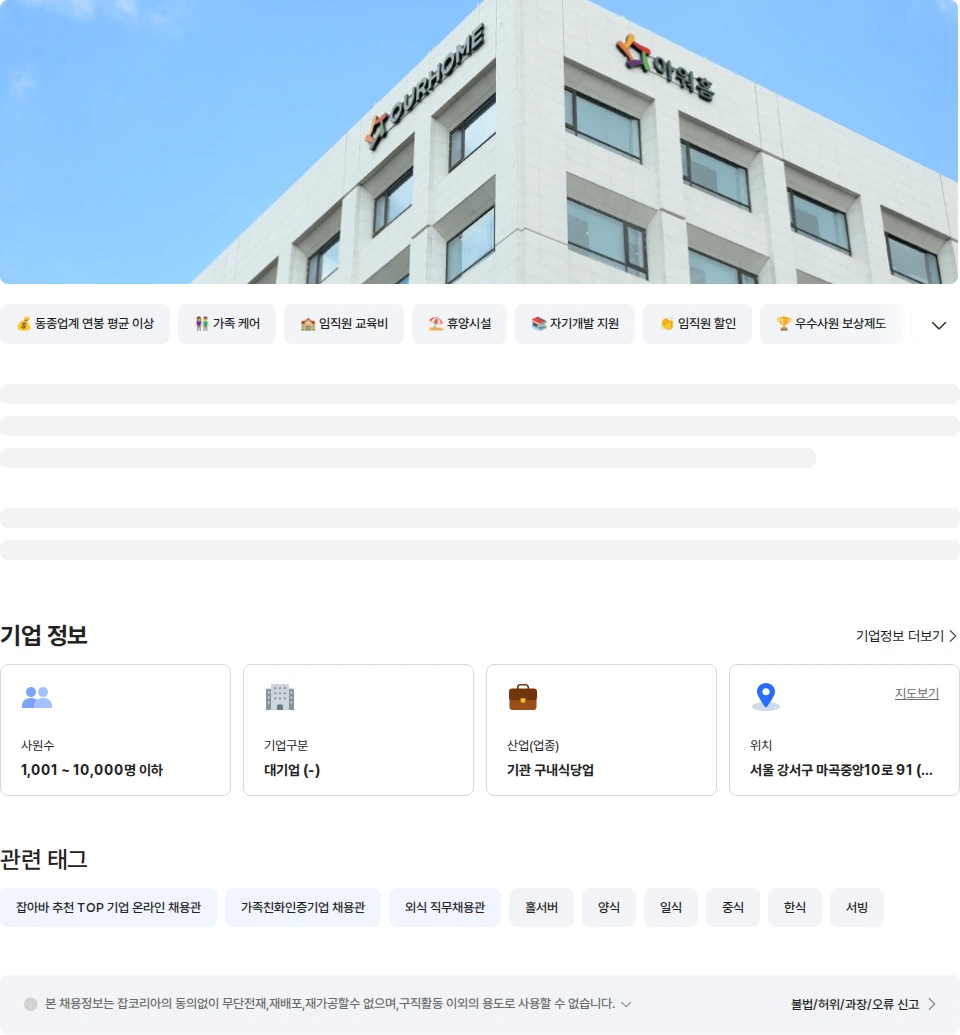Click the school icon on 임직원 교육비 tag

(x=308, y=323)
